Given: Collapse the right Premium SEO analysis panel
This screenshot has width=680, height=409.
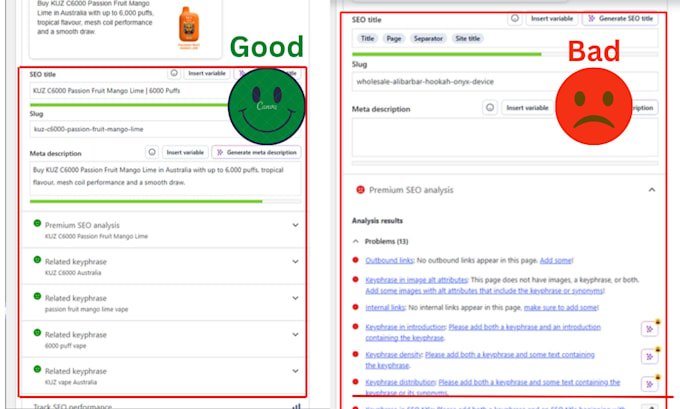Looking at the screenshot, I should 652,190.
